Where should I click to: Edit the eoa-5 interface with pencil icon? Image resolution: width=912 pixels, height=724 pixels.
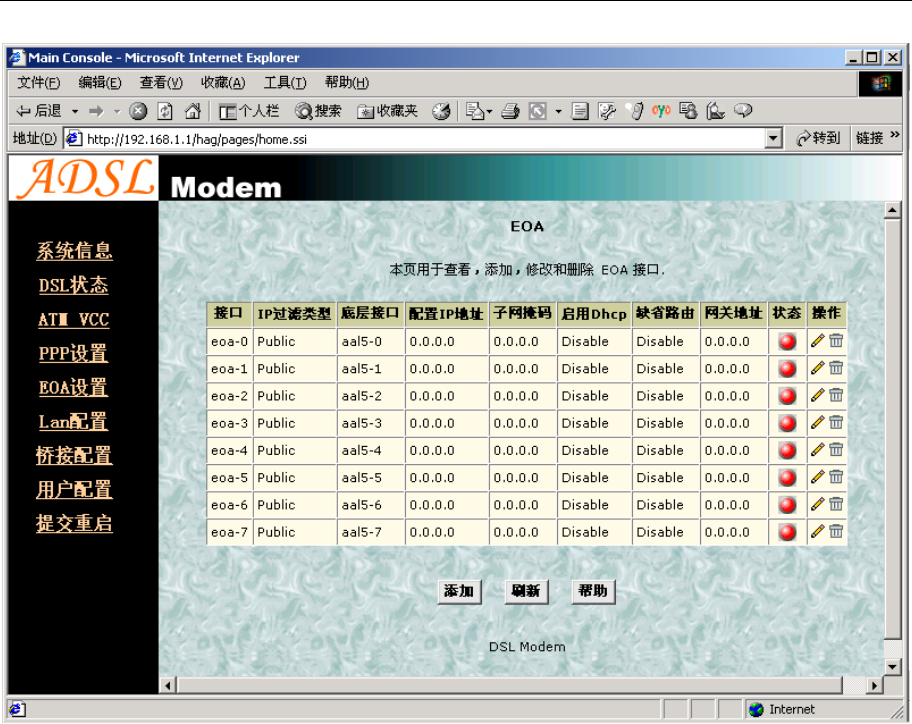(x=817, y=477)
